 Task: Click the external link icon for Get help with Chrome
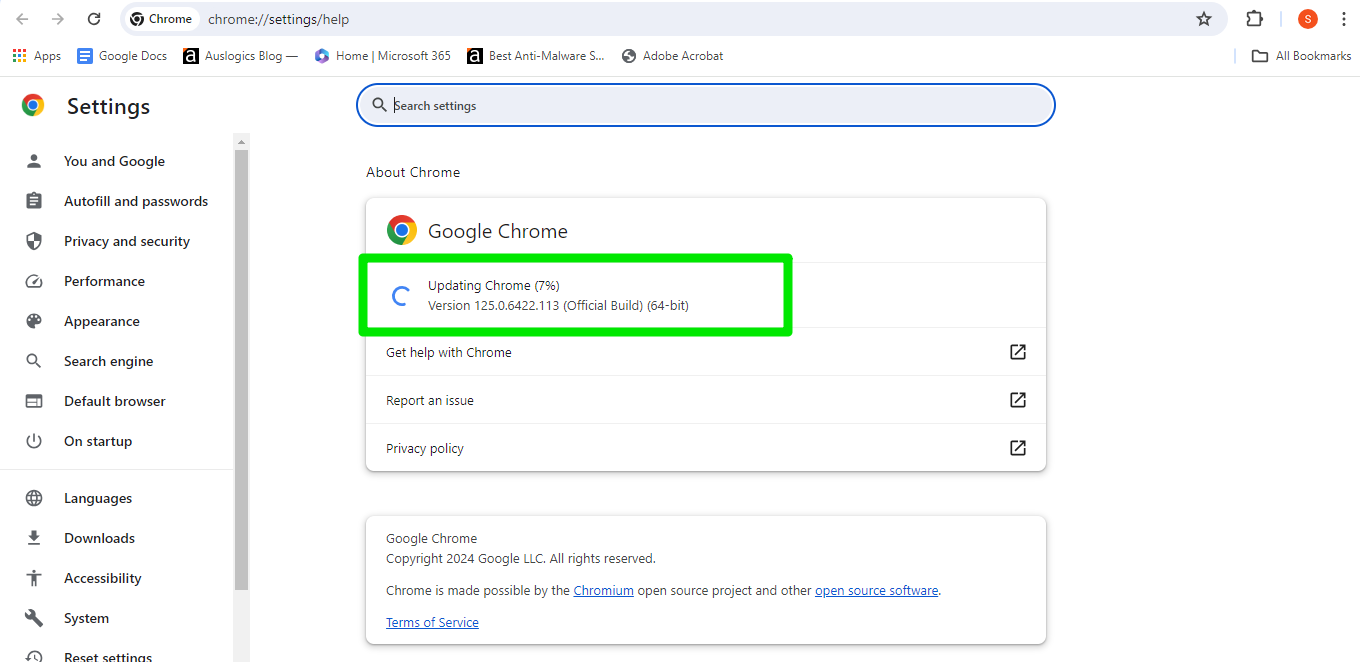(x=1017, y=352)
